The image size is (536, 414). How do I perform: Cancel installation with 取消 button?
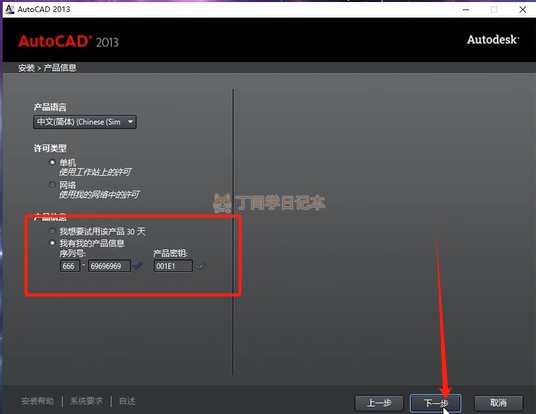pyautogui.click(x=498, y=403)
